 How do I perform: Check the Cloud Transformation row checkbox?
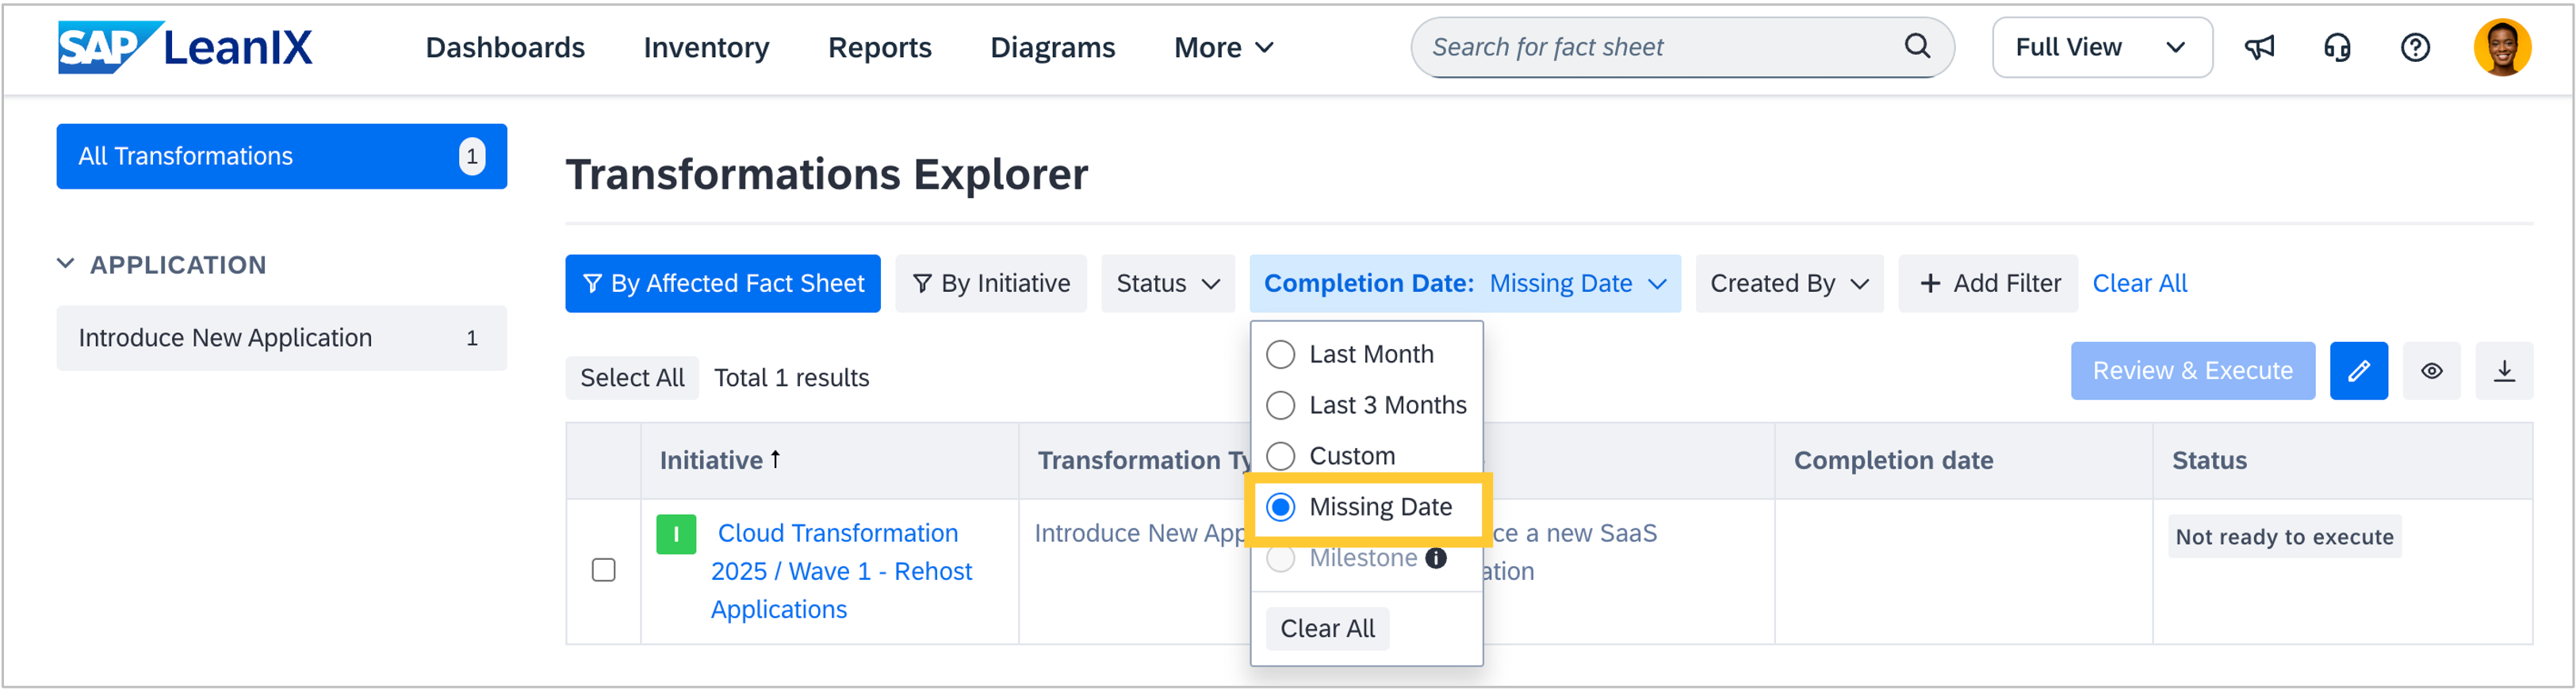tap(604, 570)
